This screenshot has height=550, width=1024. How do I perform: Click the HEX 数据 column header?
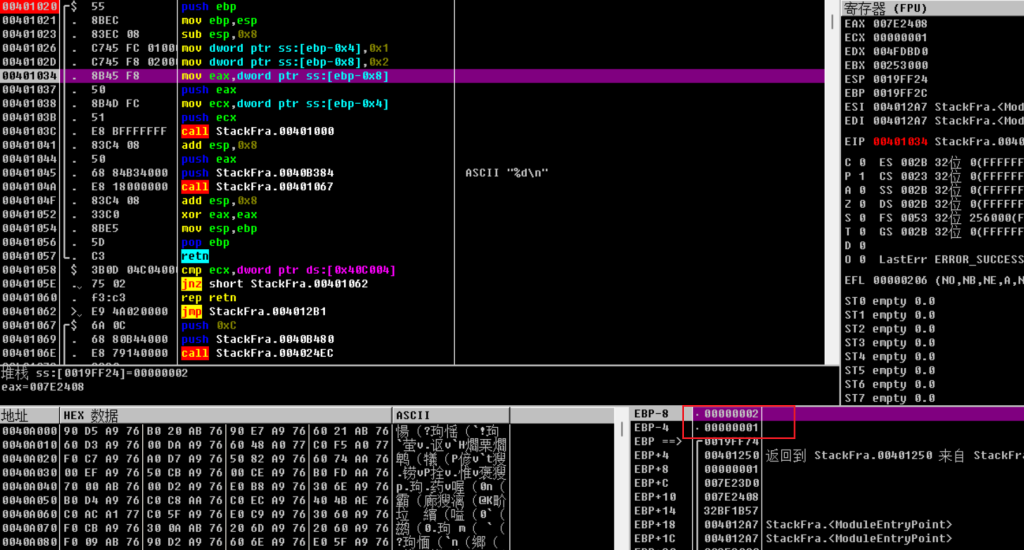pyautogui.click(x=90, y=416)
